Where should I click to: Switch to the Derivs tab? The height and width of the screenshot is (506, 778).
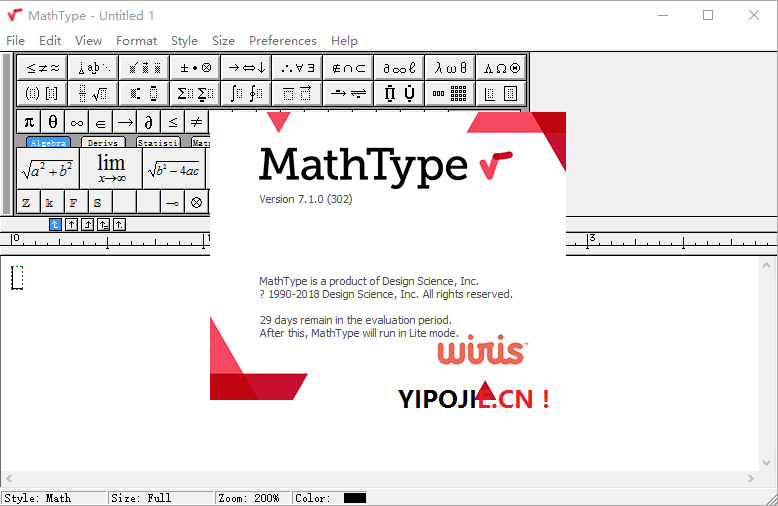tap(103, 142)
